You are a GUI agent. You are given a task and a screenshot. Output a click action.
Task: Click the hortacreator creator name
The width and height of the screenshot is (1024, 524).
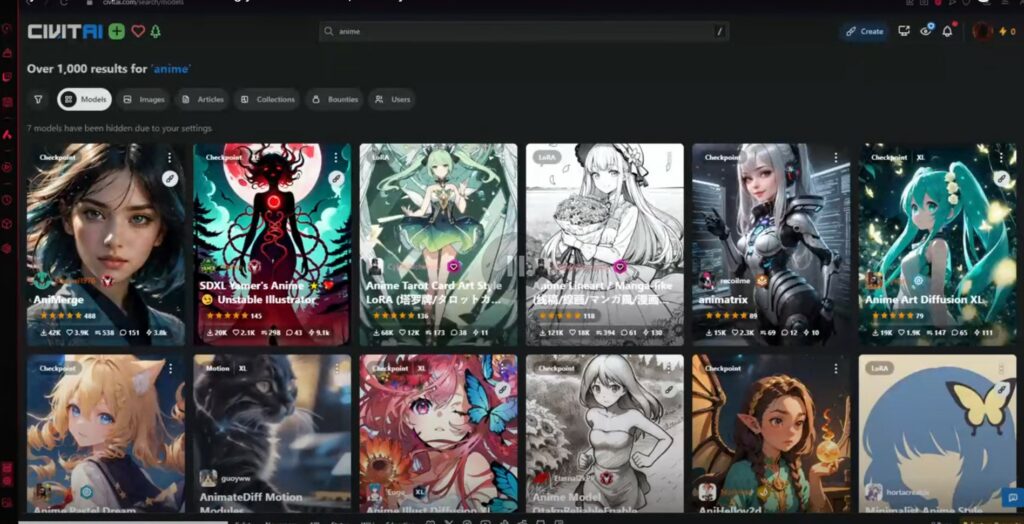(x=908, y=492)
